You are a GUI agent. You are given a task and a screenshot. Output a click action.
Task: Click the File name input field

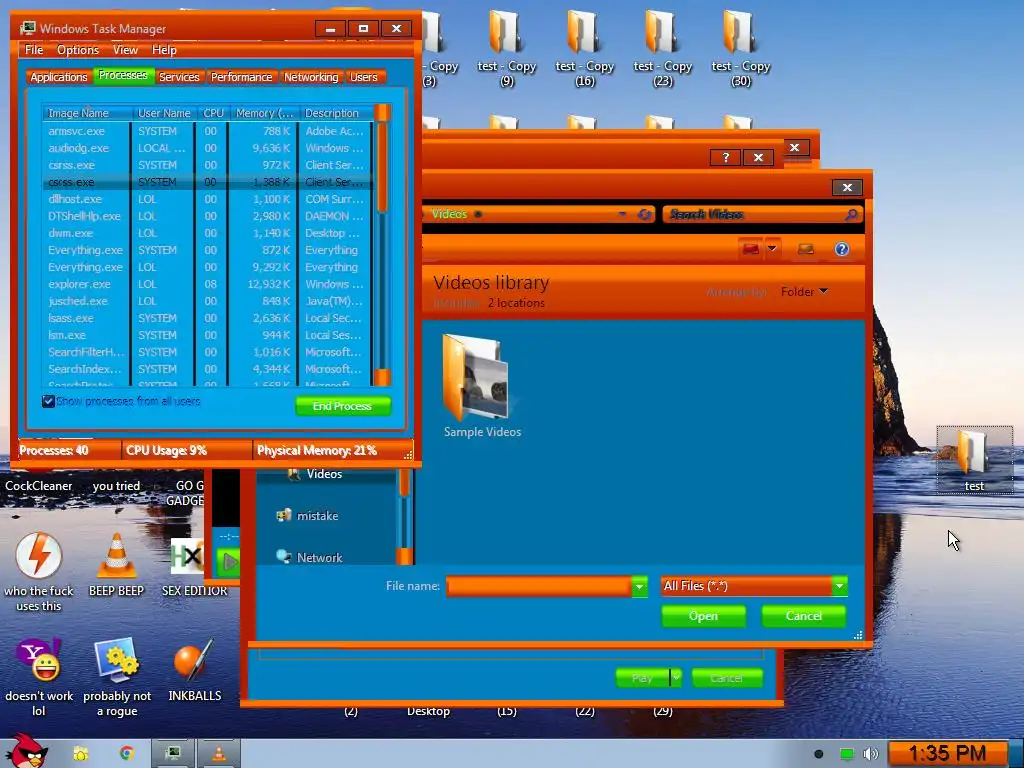tap(539, 586)
